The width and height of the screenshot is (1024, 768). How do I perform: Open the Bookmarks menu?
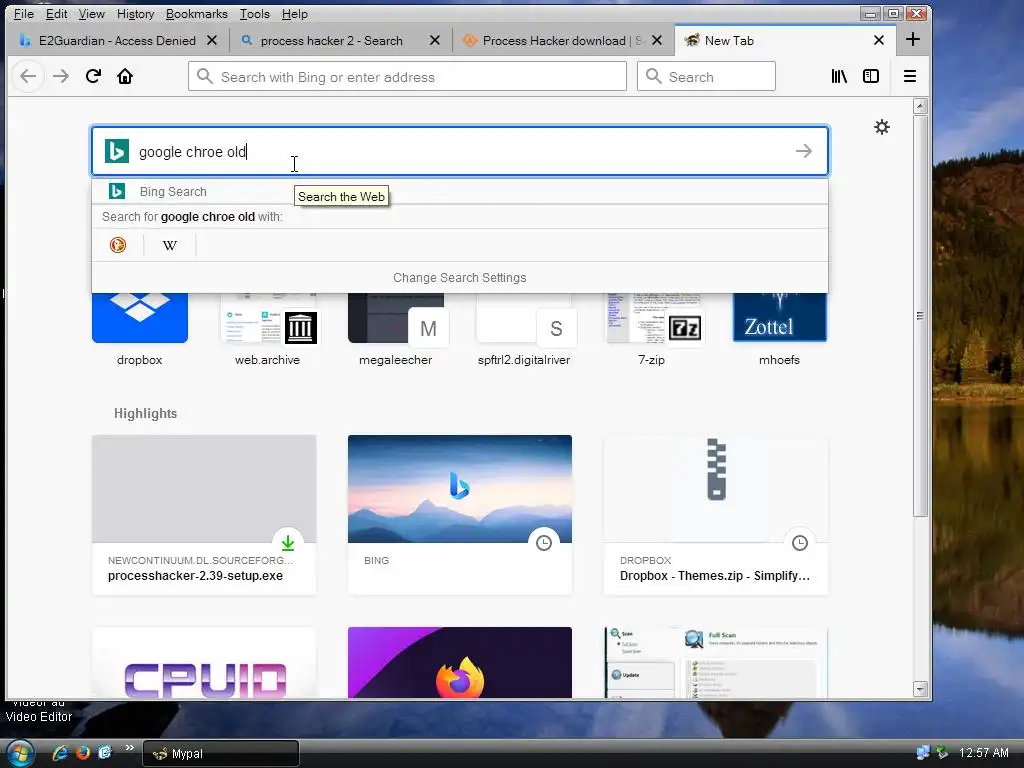coord(197,14)
